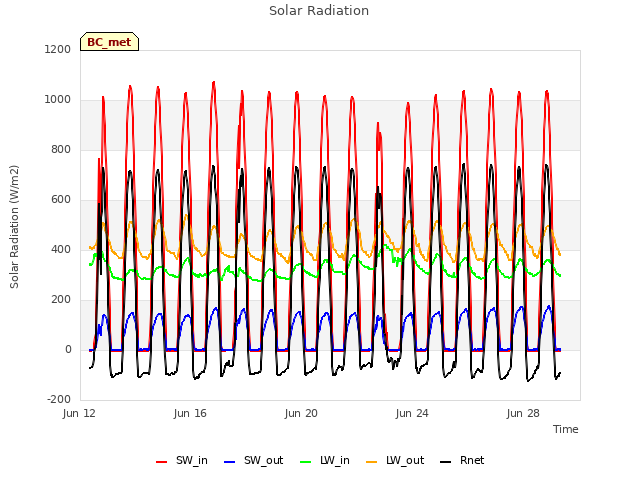Click the Jun 12 x-axis tick label
This screenshot has width=640, height=480.
click(79, 413)
